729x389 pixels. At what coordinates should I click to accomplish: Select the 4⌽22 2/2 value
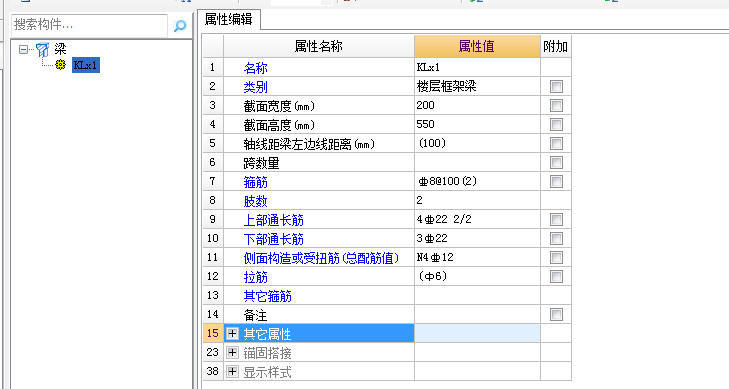pyautogui.click(x=477, y=219)
